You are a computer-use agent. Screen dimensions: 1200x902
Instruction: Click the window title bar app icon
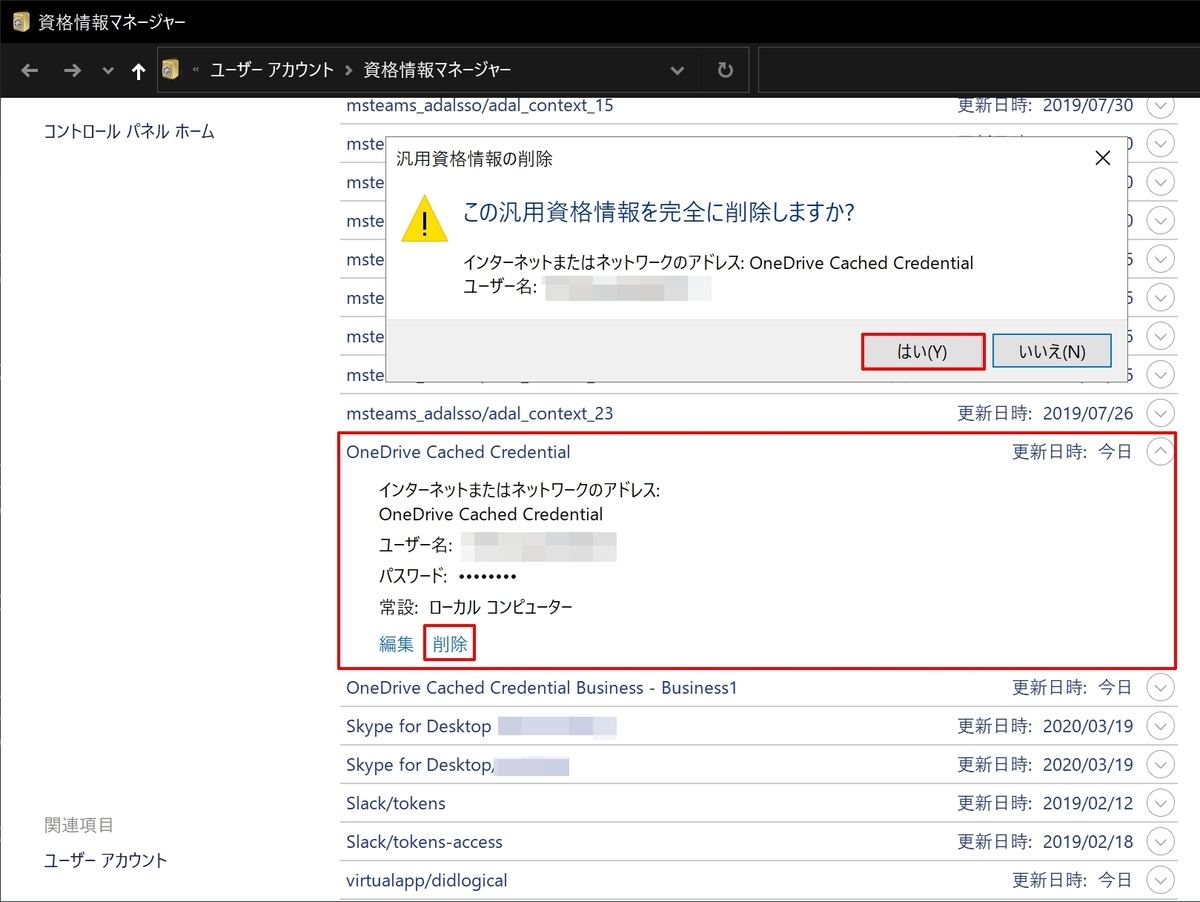[20, 21]
